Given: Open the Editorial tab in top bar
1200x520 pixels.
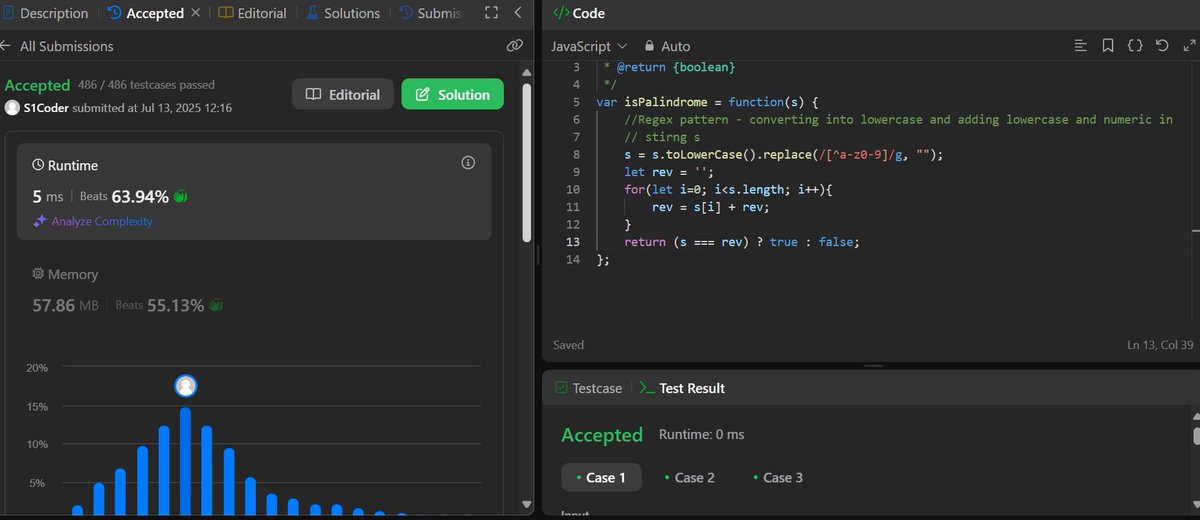Looking at the screenshot, I should point(252,13).
